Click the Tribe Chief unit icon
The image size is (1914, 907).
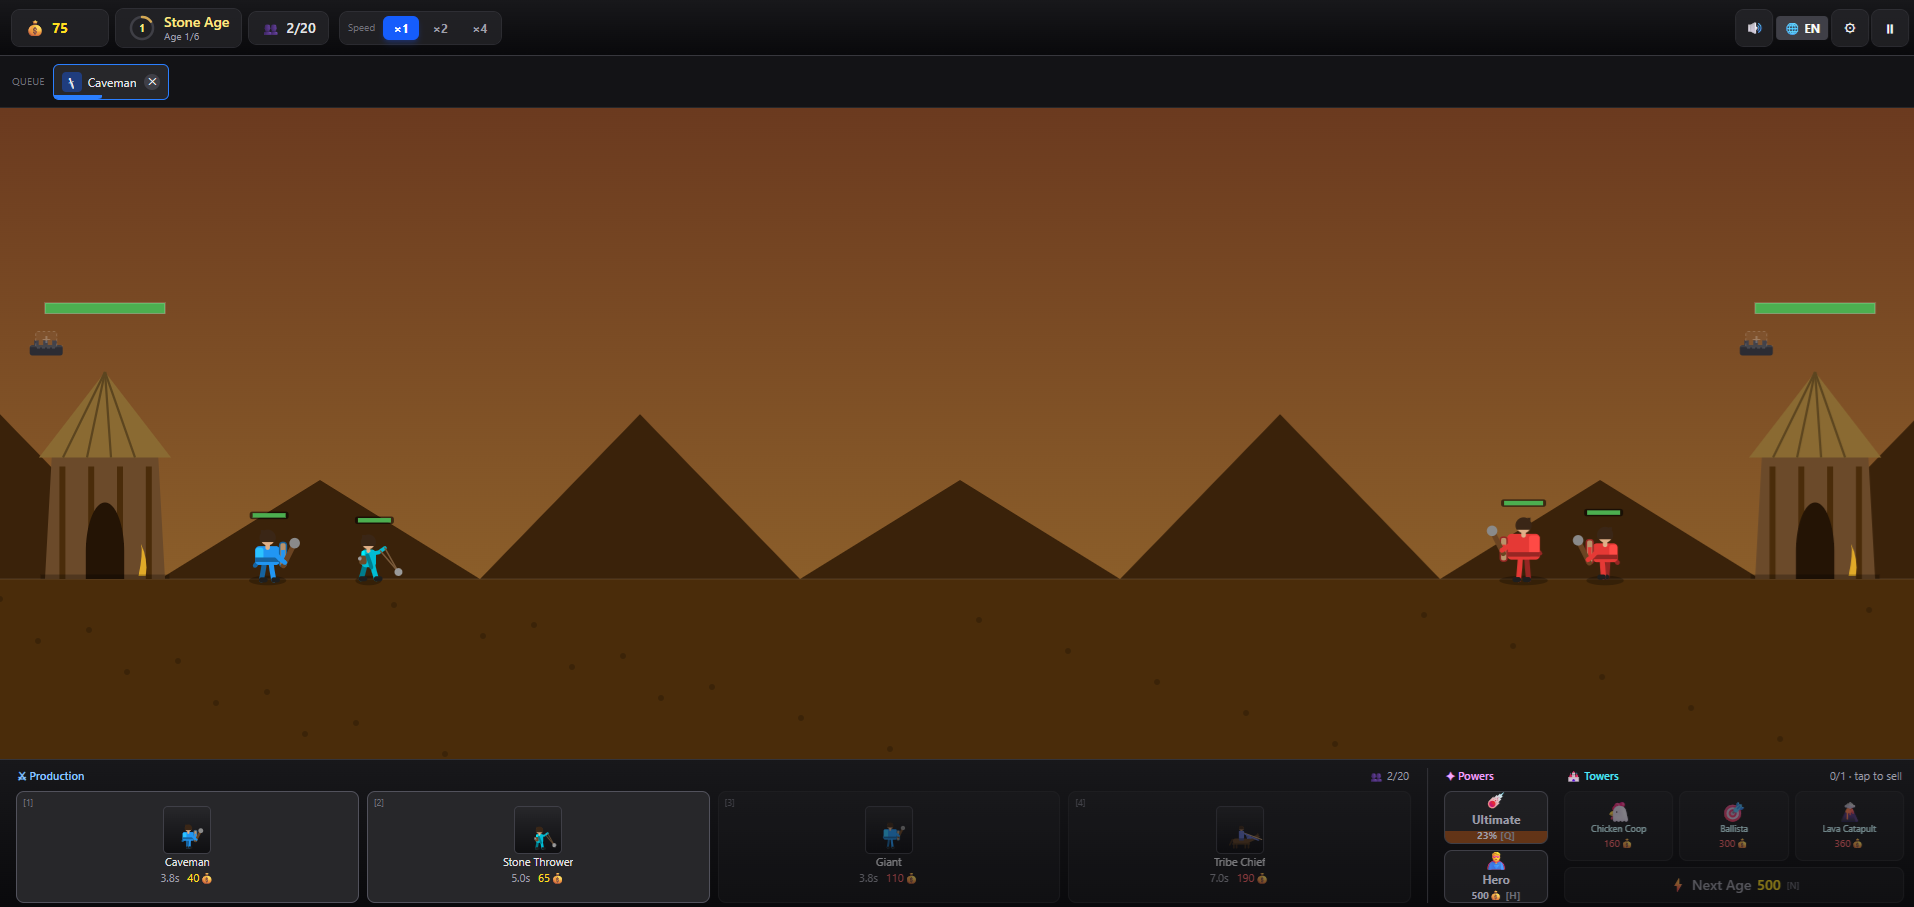tap(1239, 830)
